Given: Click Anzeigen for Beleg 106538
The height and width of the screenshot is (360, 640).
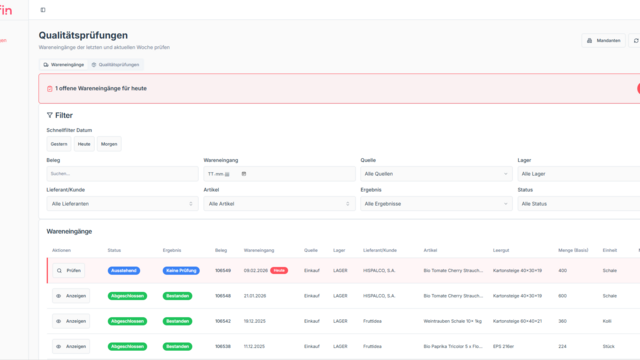Looking at the screenshot, I should click(x=71, y=347).
